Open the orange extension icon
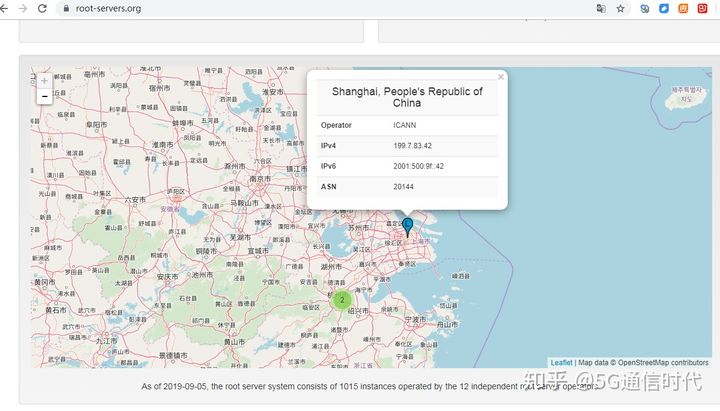Screen dimensions: 720x411 (x=683, y=8)
